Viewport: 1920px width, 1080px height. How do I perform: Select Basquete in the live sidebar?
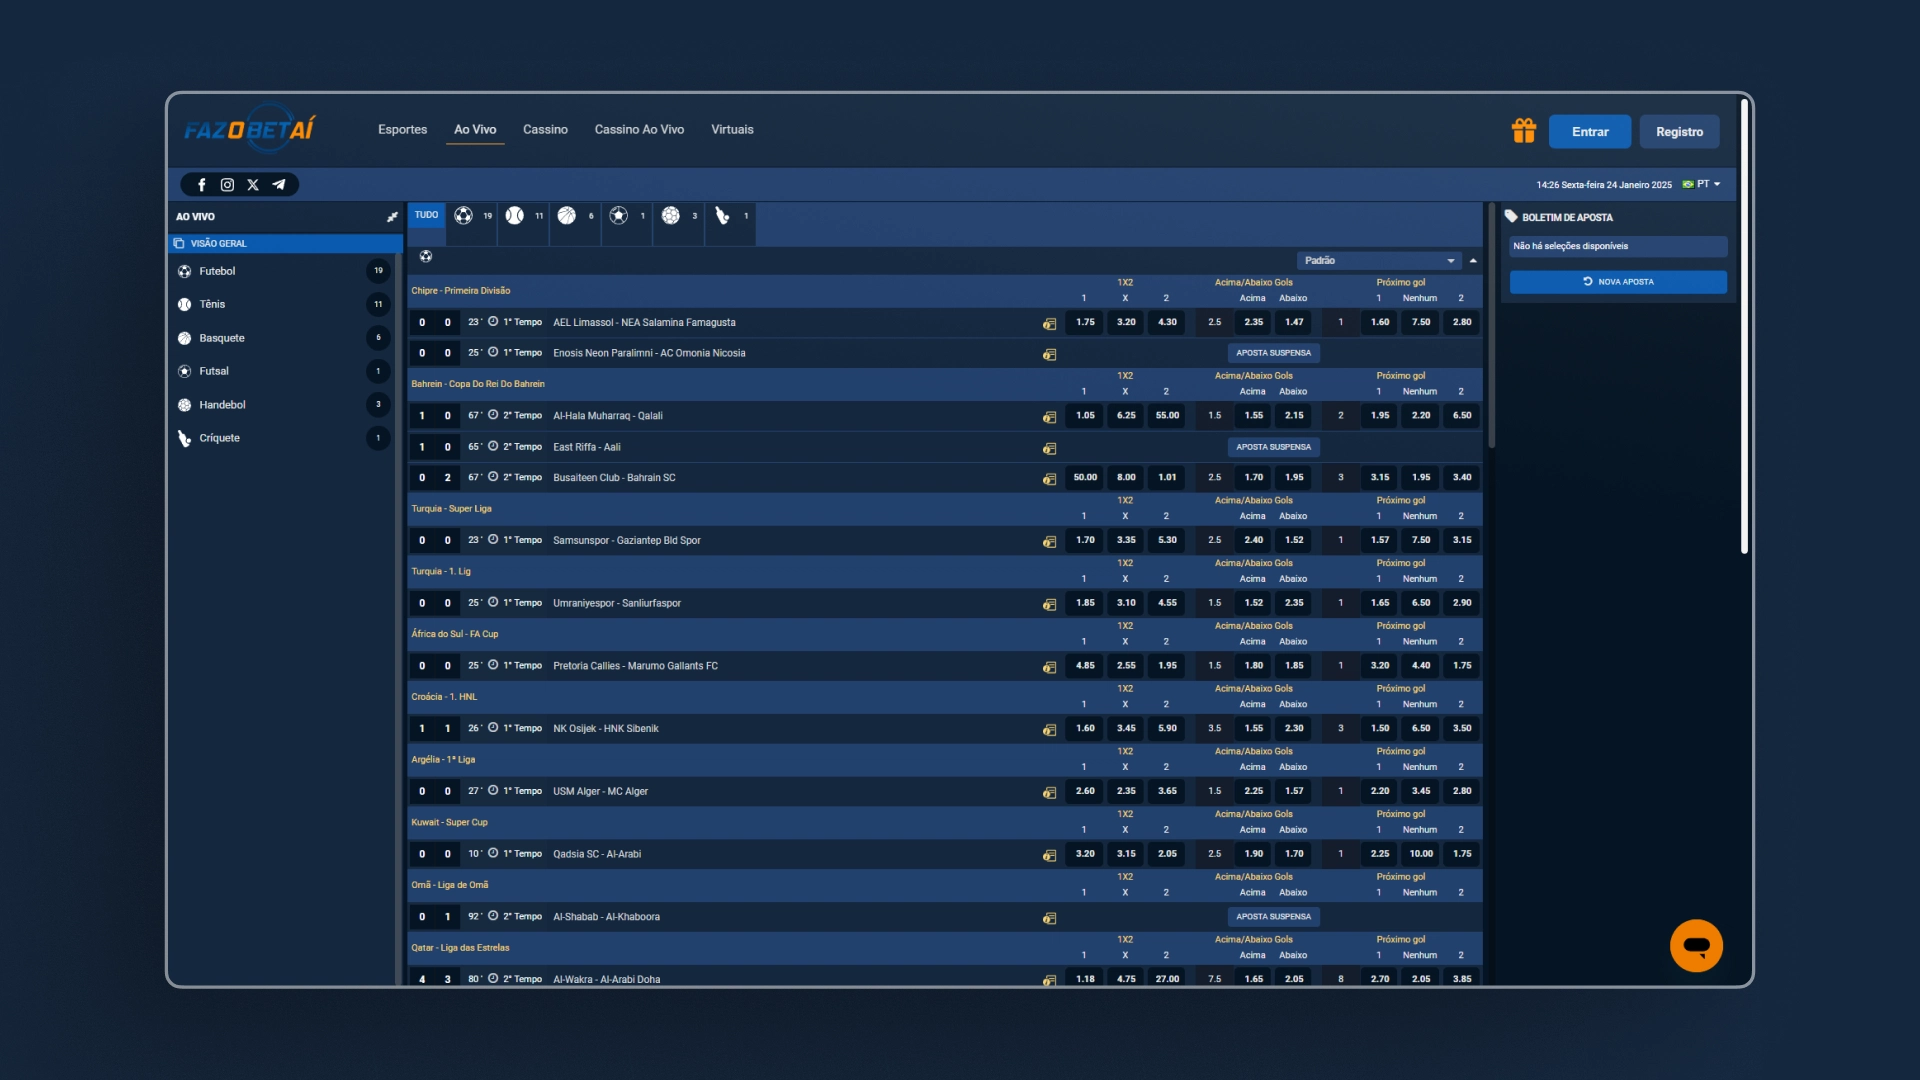283,338
